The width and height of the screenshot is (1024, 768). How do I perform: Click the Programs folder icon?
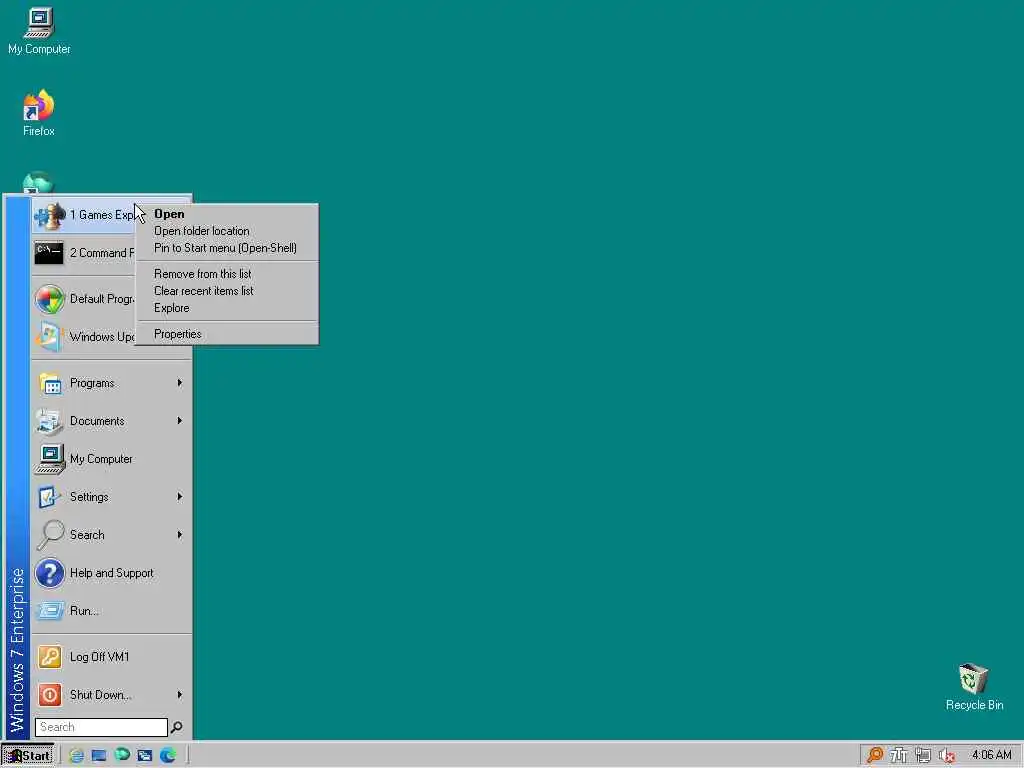pos(50,383)
